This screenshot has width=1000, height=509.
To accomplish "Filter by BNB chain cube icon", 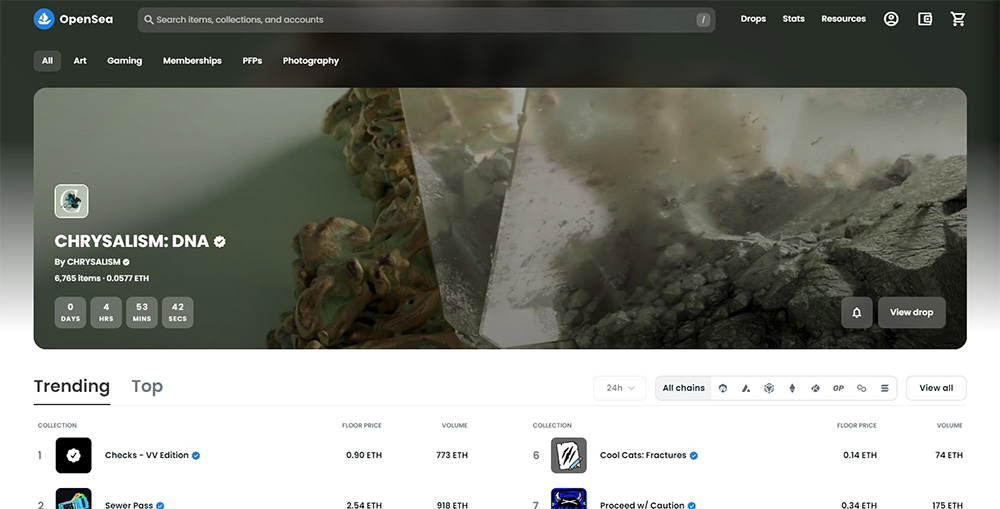I will pyautogui.click(x=769, y=388).
